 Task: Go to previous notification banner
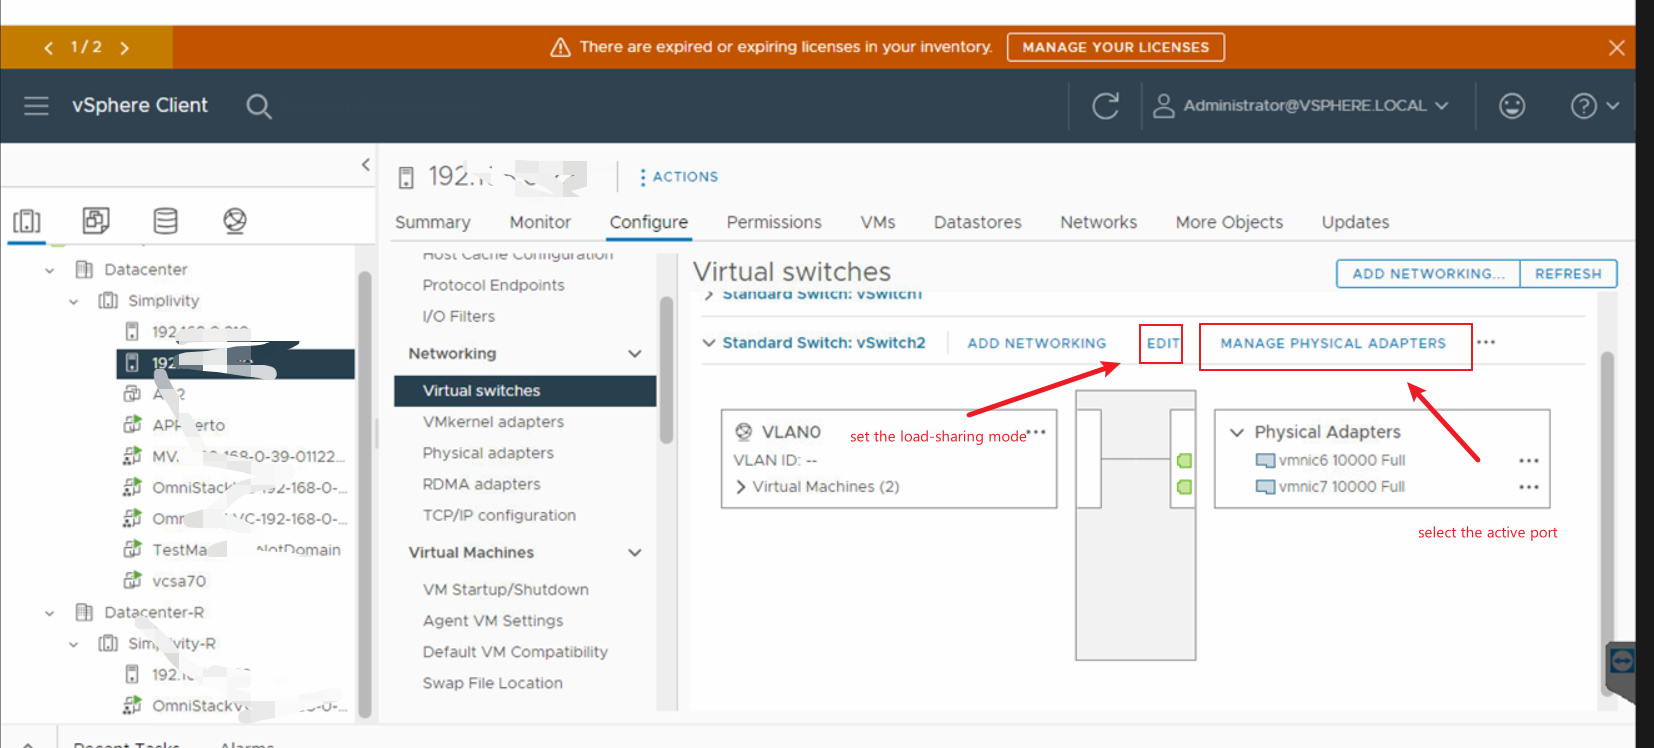coord(48,48)
